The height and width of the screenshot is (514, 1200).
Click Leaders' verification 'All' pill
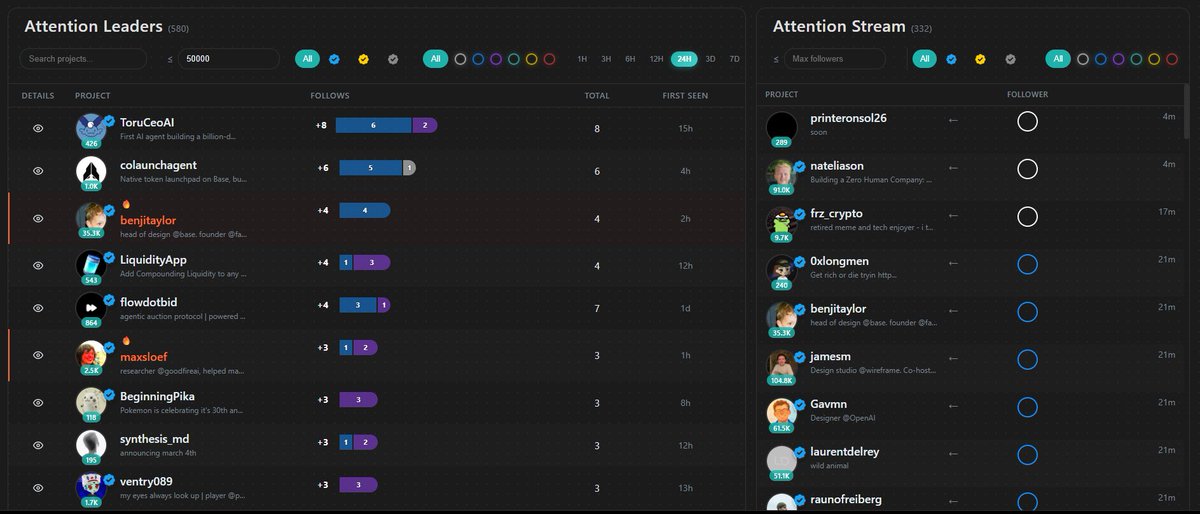pos(308,59)
